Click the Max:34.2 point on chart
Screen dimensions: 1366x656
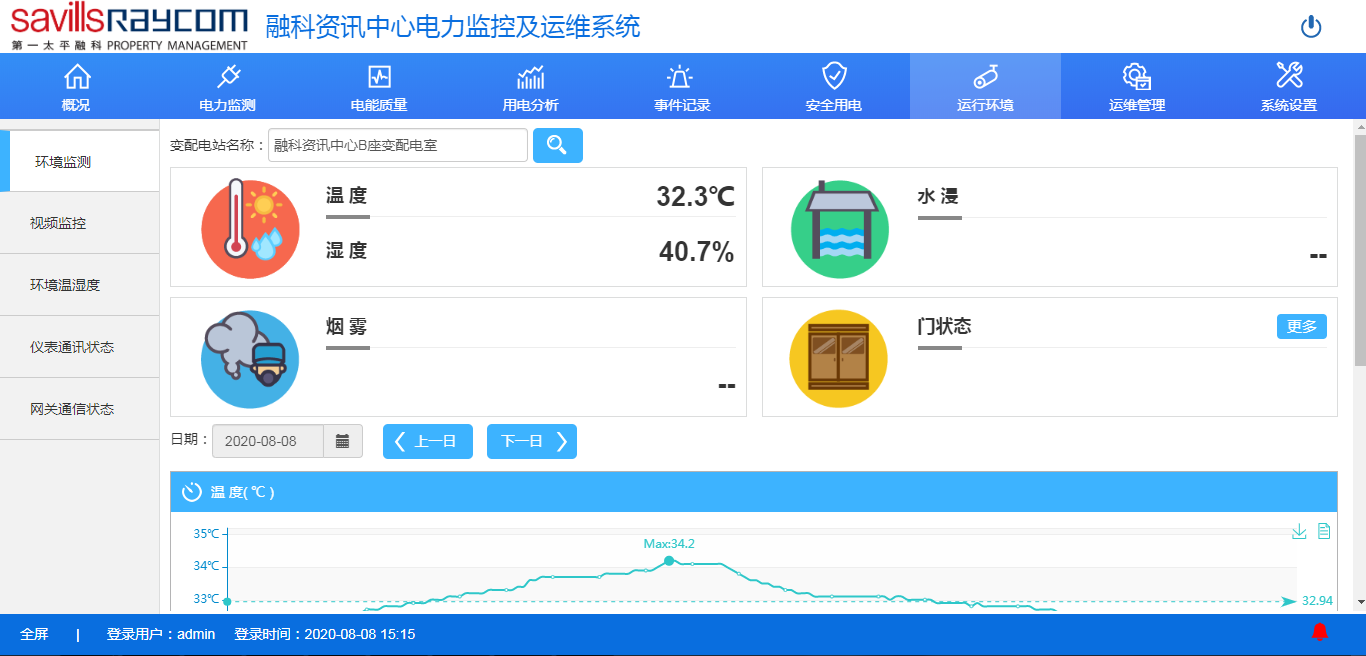point(669,561)
